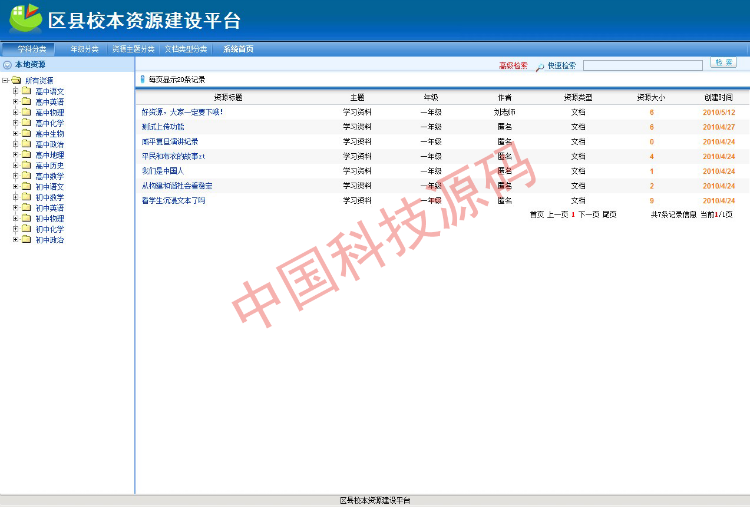Click the folder icon of 初中语文
The width and height of the screenshot is (750, 507).
click(x=27, y=186)
